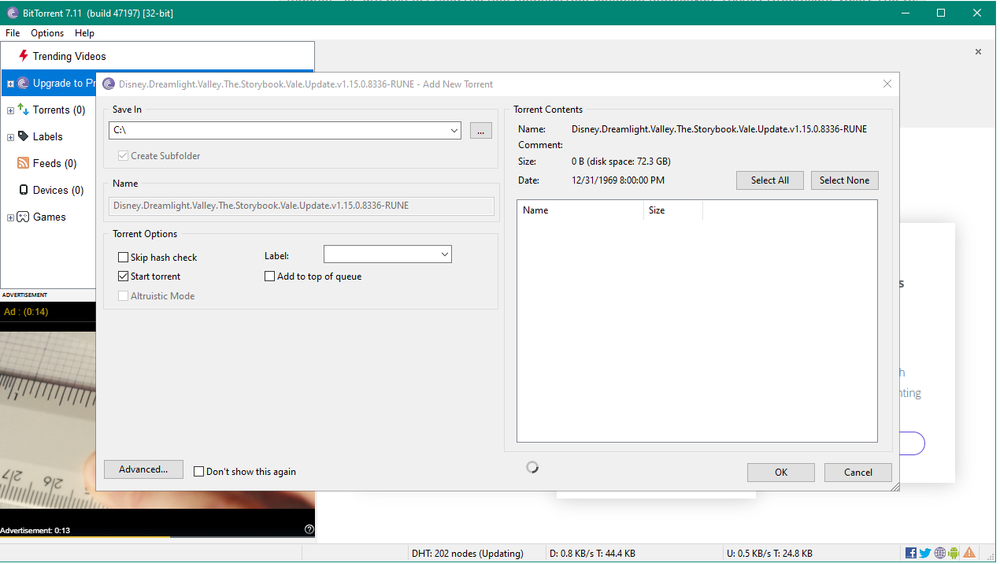Expand the Games tree node
Viewport: 1000px width, 564px height.
pyautogui.click(x=10, y=218)
